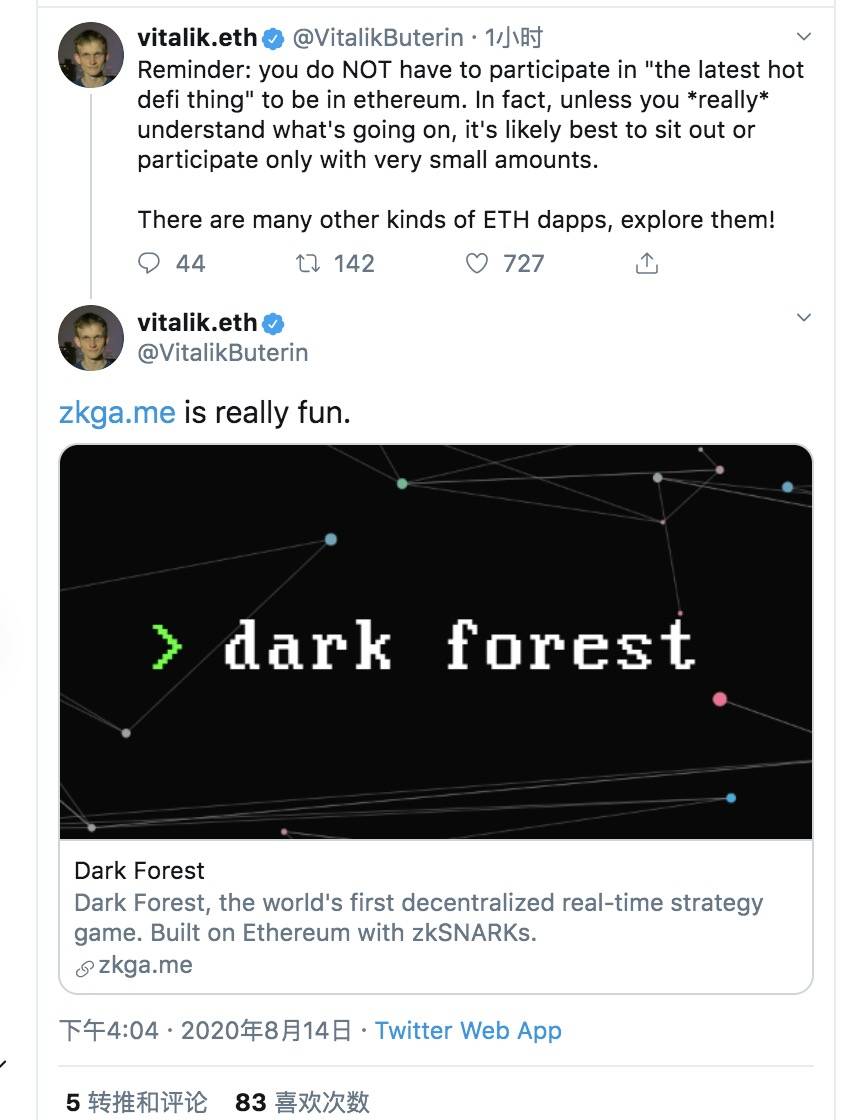Open the Twitter Web App source link
The width and height of the screenshot is (854, 1120).
coord(468,1031)
